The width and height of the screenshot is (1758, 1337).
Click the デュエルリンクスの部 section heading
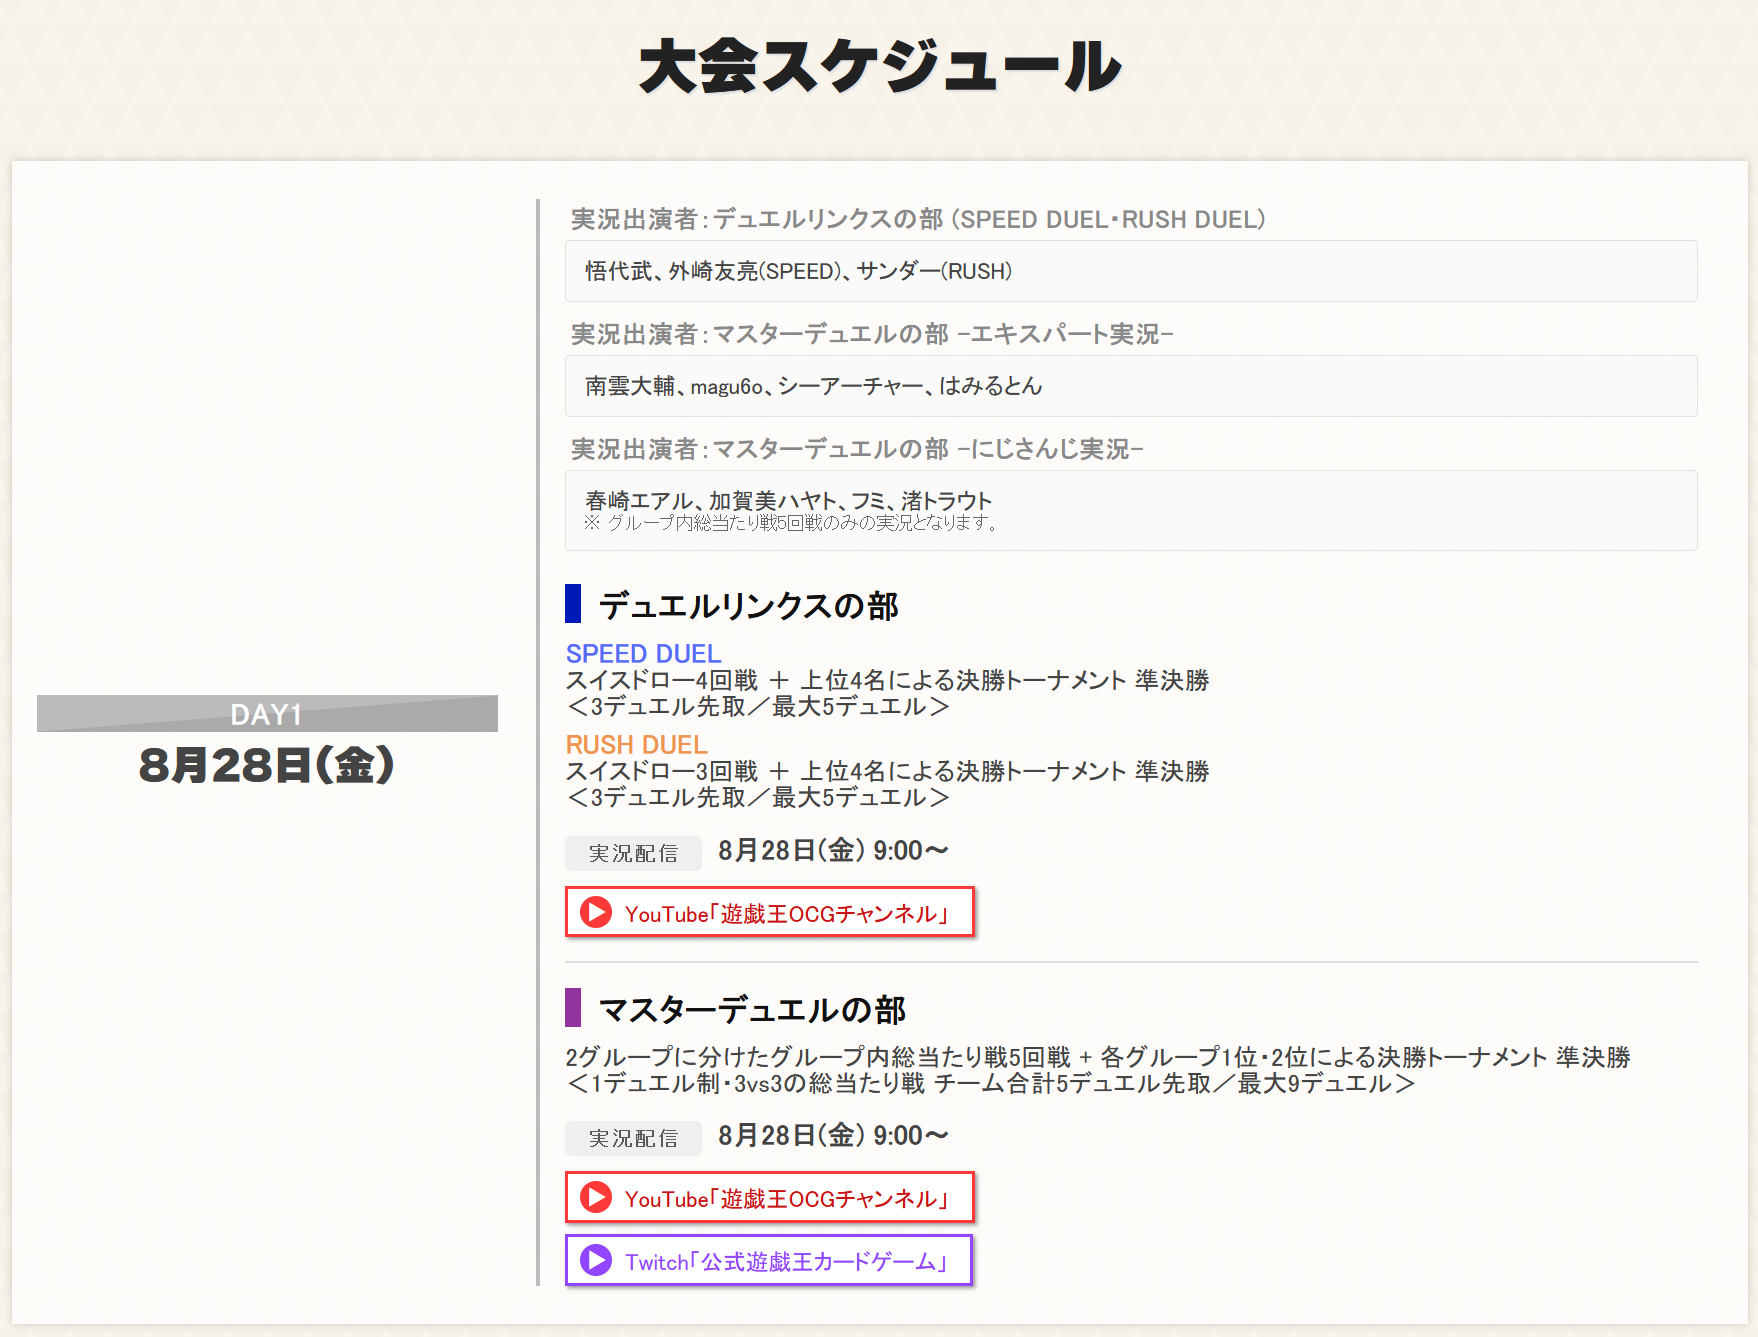(x=749, y=605)
